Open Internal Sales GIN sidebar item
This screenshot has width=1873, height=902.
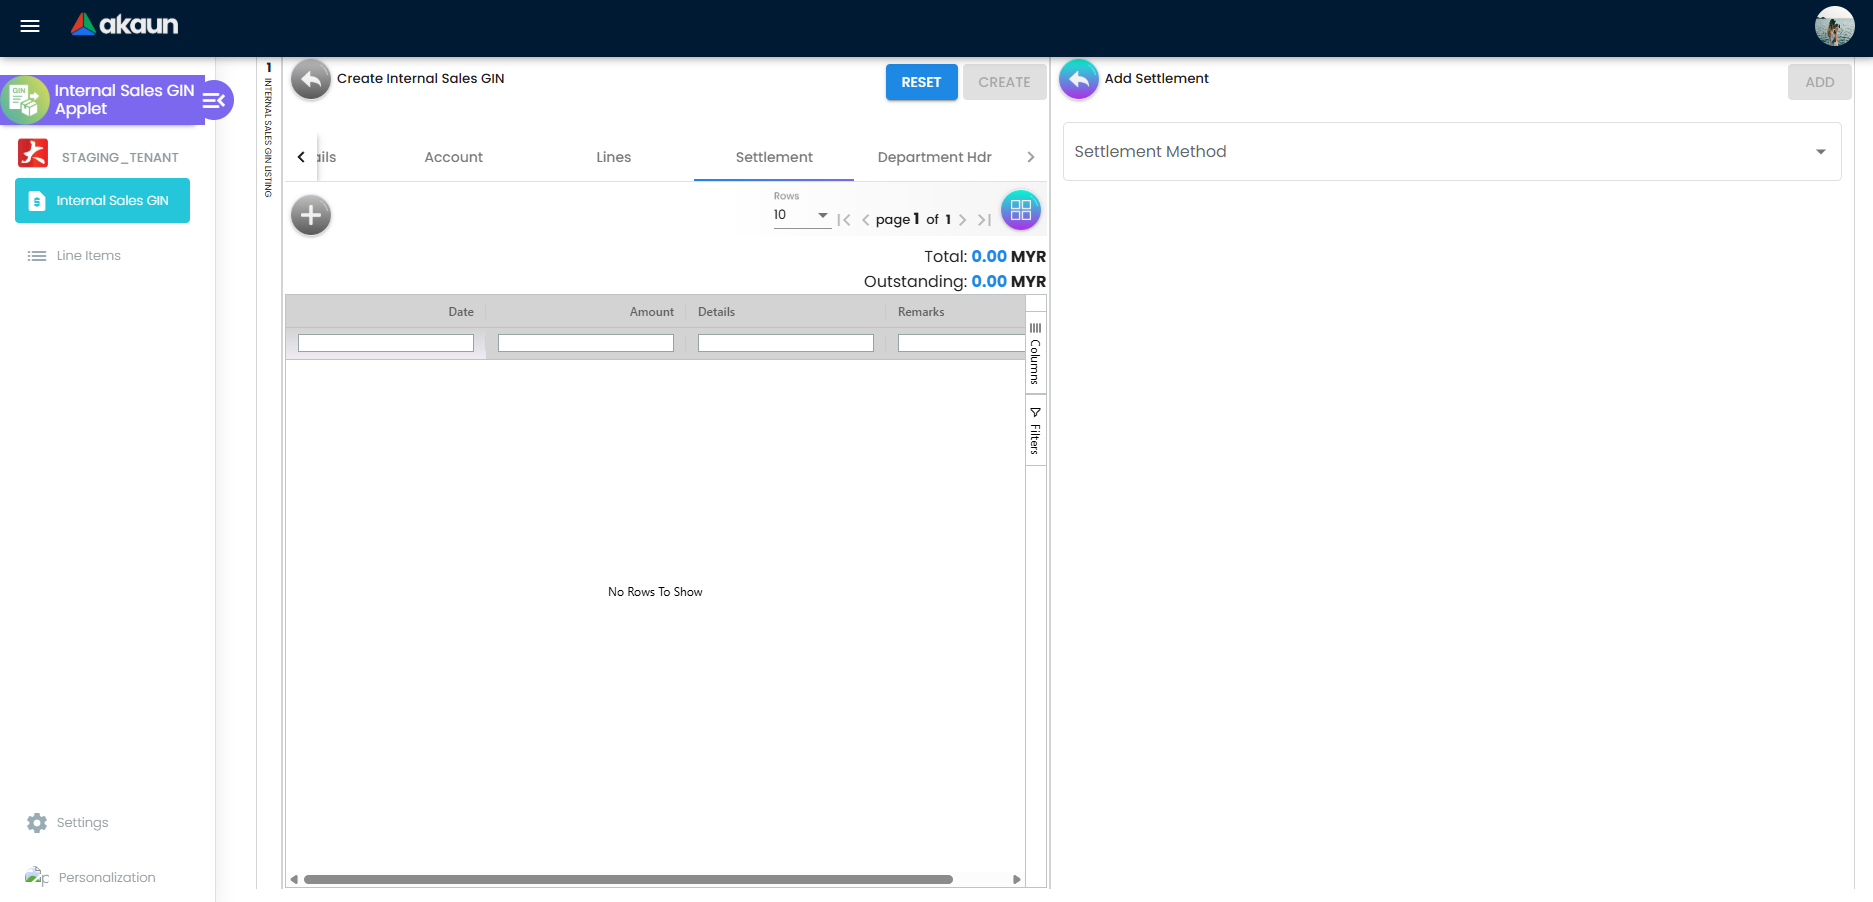tap(102, 200)
